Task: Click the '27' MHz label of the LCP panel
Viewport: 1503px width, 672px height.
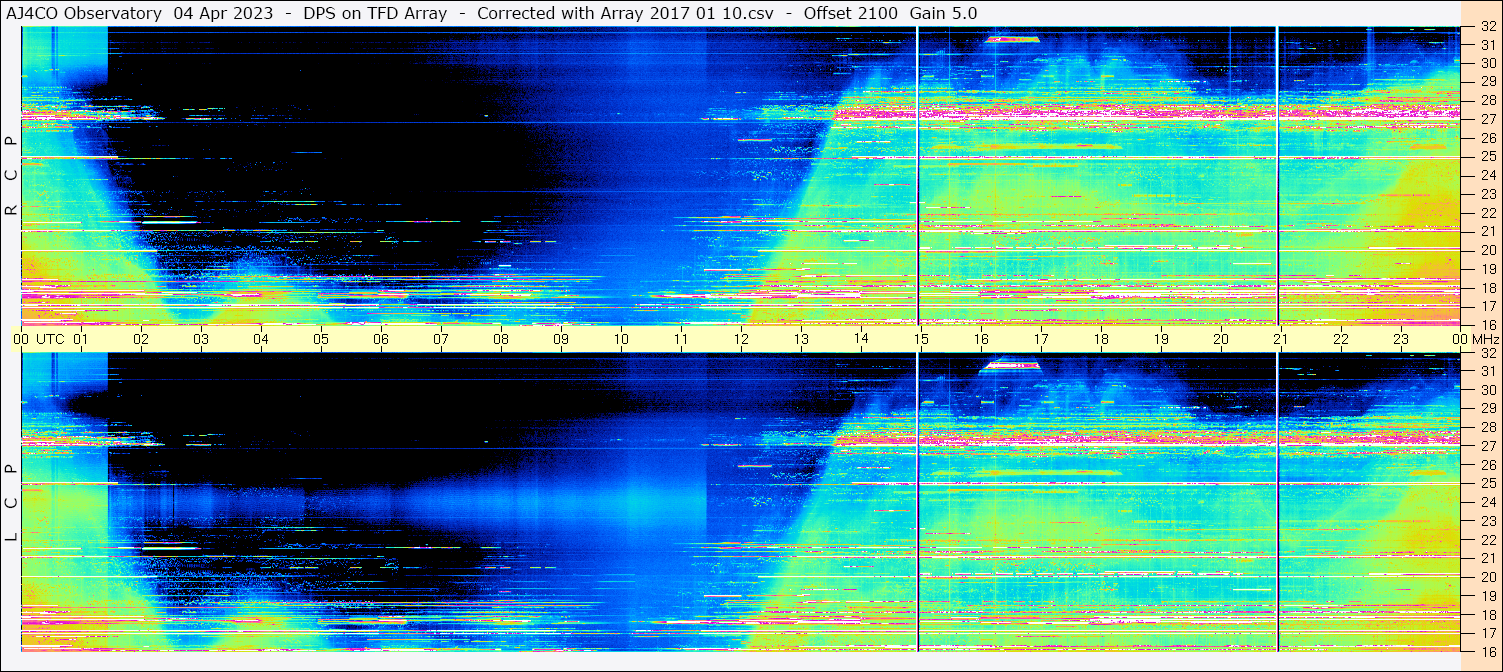Action: pos(1488,446)
